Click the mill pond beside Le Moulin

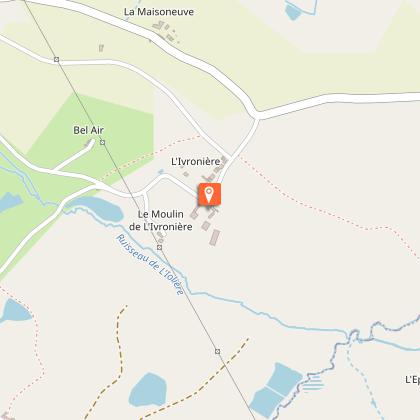[x=98, y=208]
